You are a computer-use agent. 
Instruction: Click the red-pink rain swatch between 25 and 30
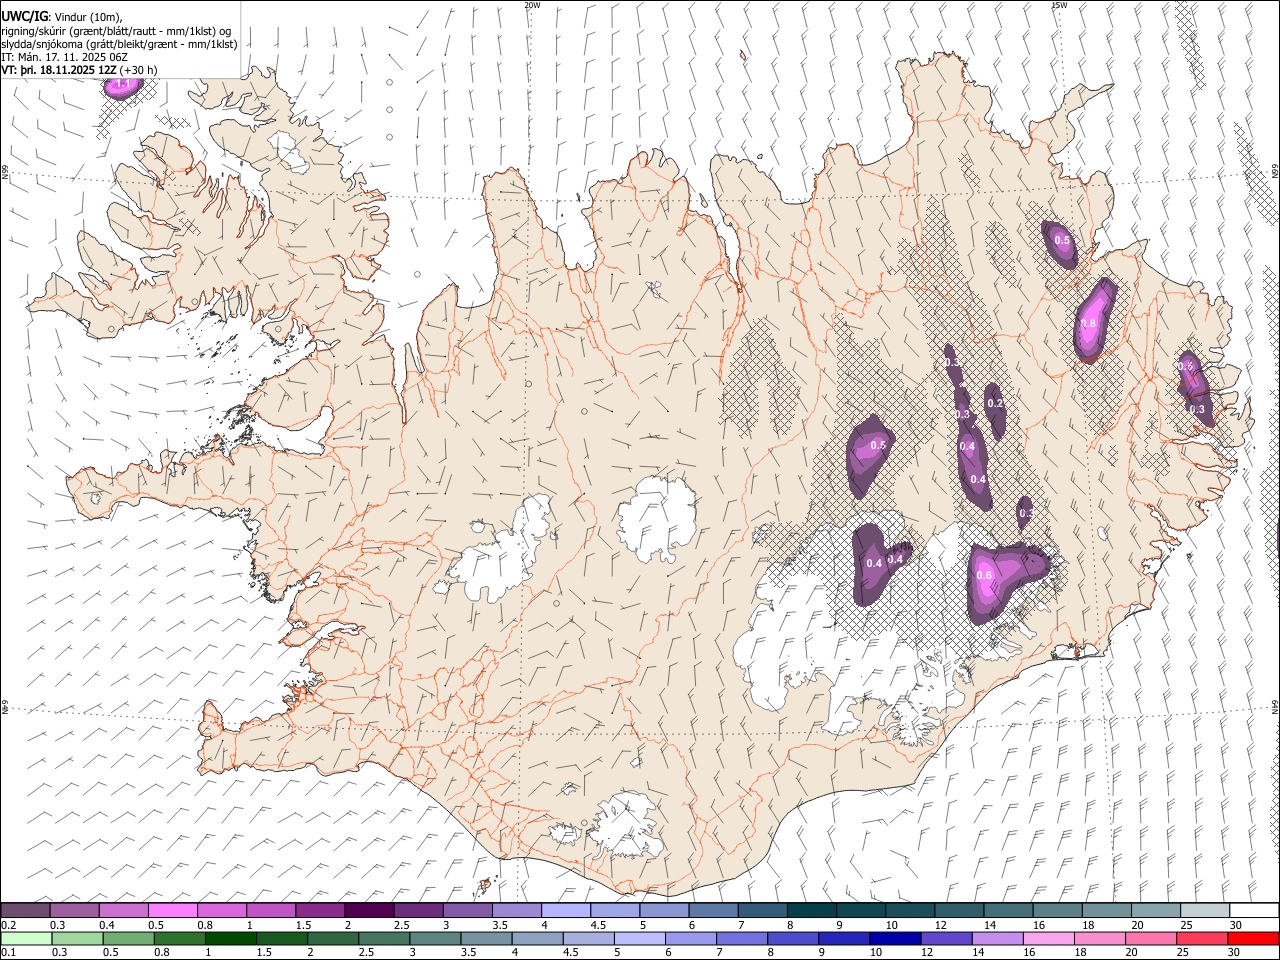click(1201, 938)
